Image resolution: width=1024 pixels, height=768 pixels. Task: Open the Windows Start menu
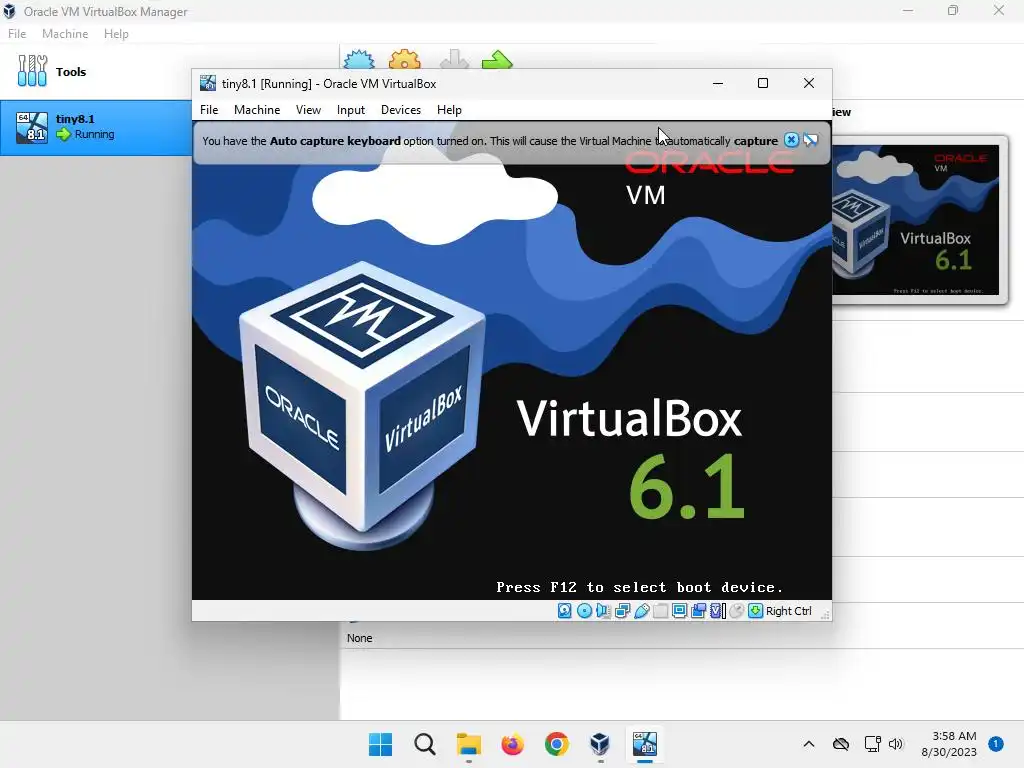point(381,744)
